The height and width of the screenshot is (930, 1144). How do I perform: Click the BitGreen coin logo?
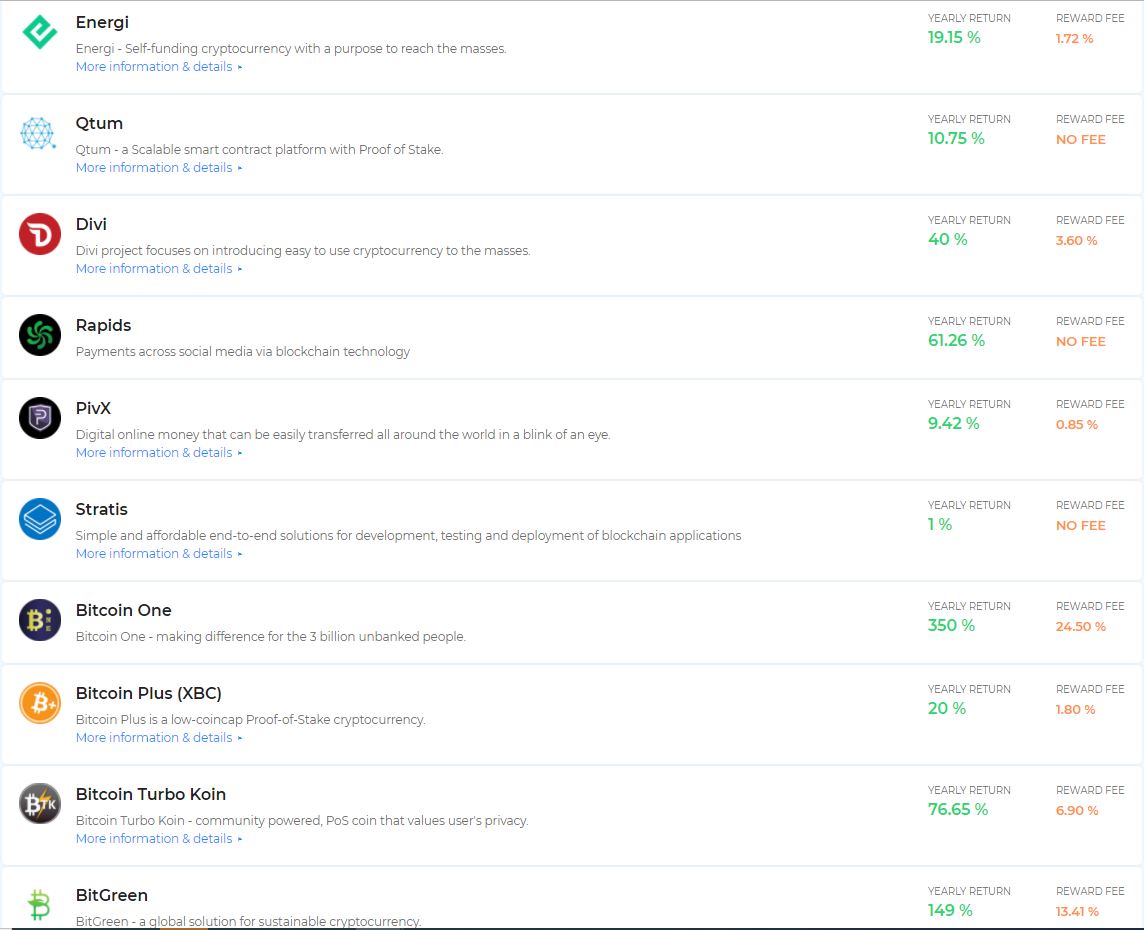[x=39, y=904]
